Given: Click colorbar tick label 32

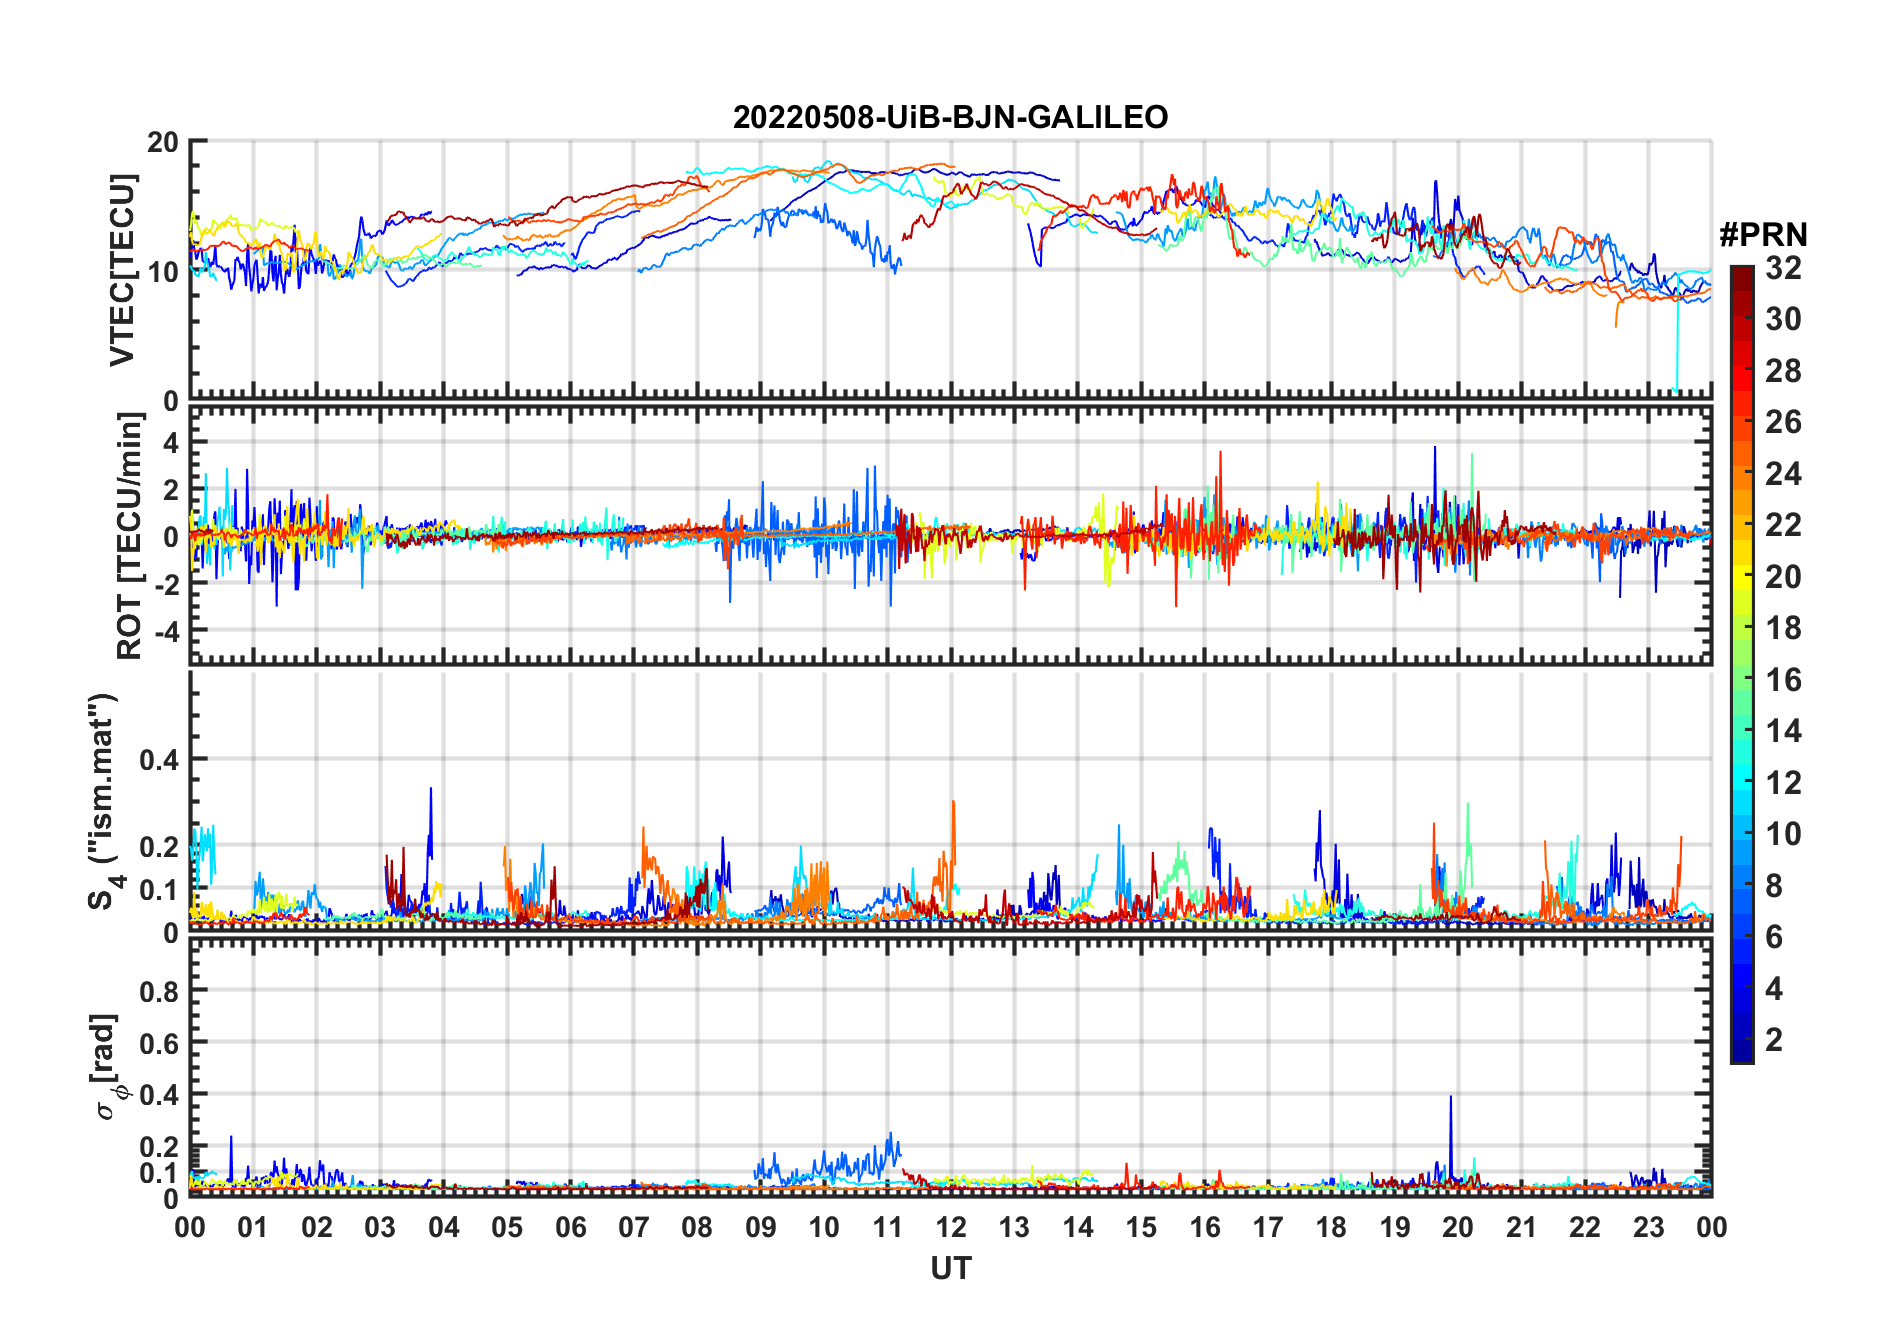Looking at the screenshot, I should coord(1783,268).
